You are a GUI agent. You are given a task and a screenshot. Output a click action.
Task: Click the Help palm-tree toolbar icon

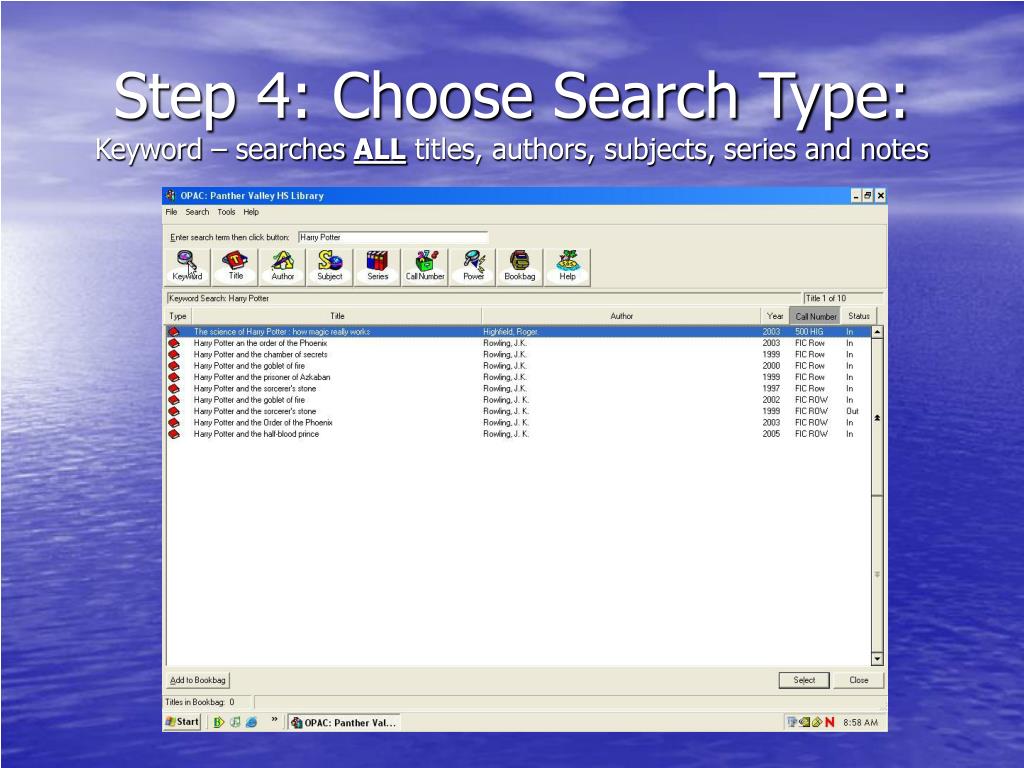coord(568,266)
